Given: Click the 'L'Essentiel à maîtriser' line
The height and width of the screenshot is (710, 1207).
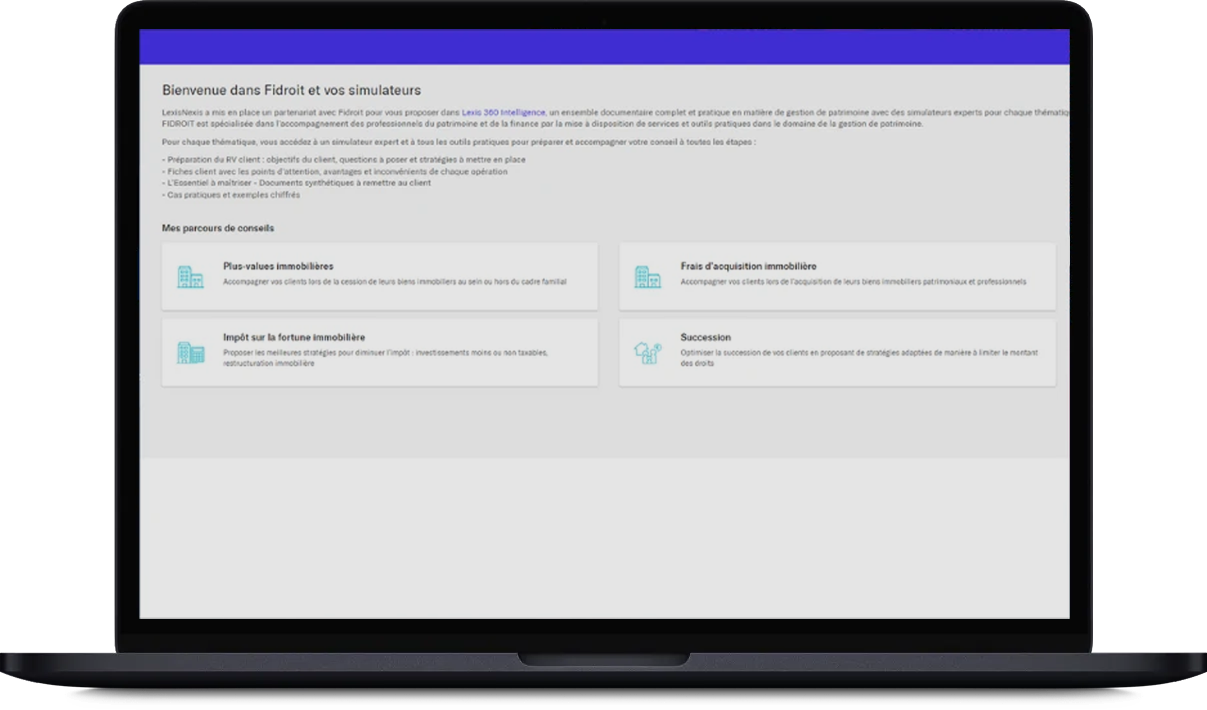Looking at the screenshot, I should click(x=297, y=183).
